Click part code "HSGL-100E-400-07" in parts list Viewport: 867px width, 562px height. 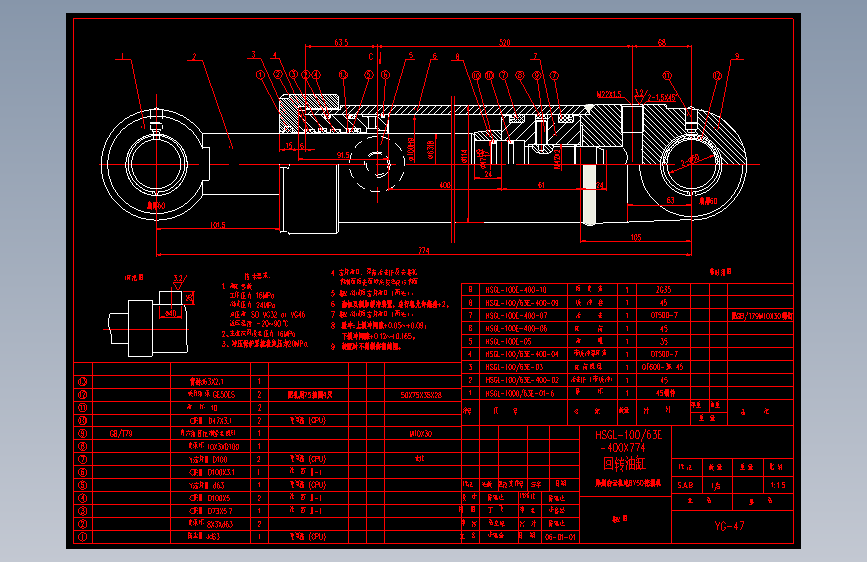[x=516, y=315]
